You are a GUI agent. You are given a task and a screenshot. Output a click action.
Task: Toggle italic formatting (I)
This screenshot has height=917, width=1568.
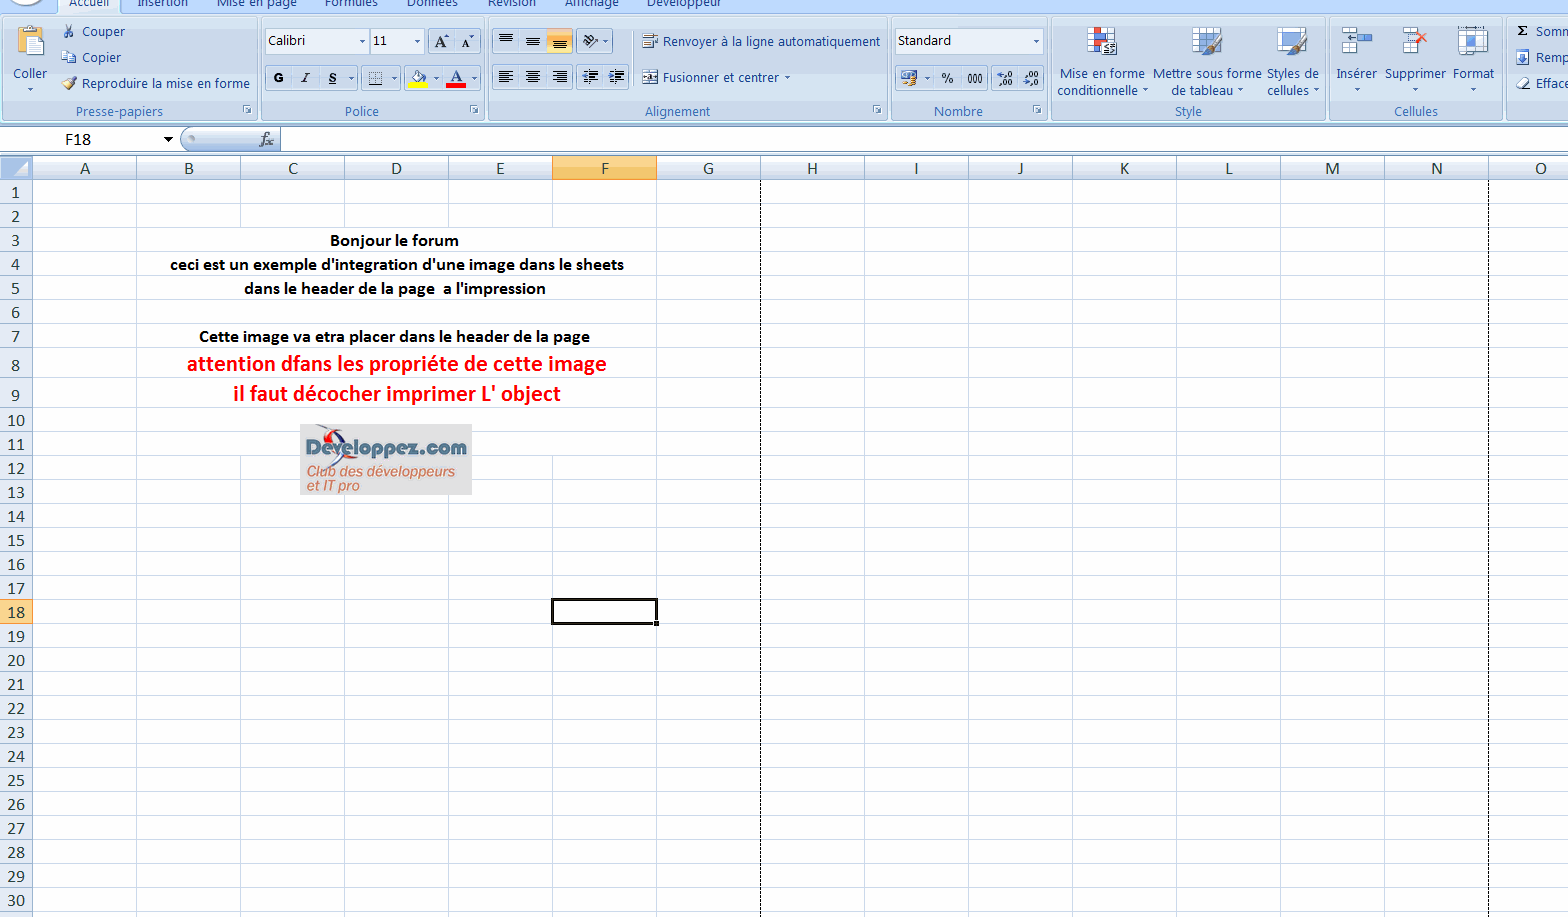coord(305,78)
